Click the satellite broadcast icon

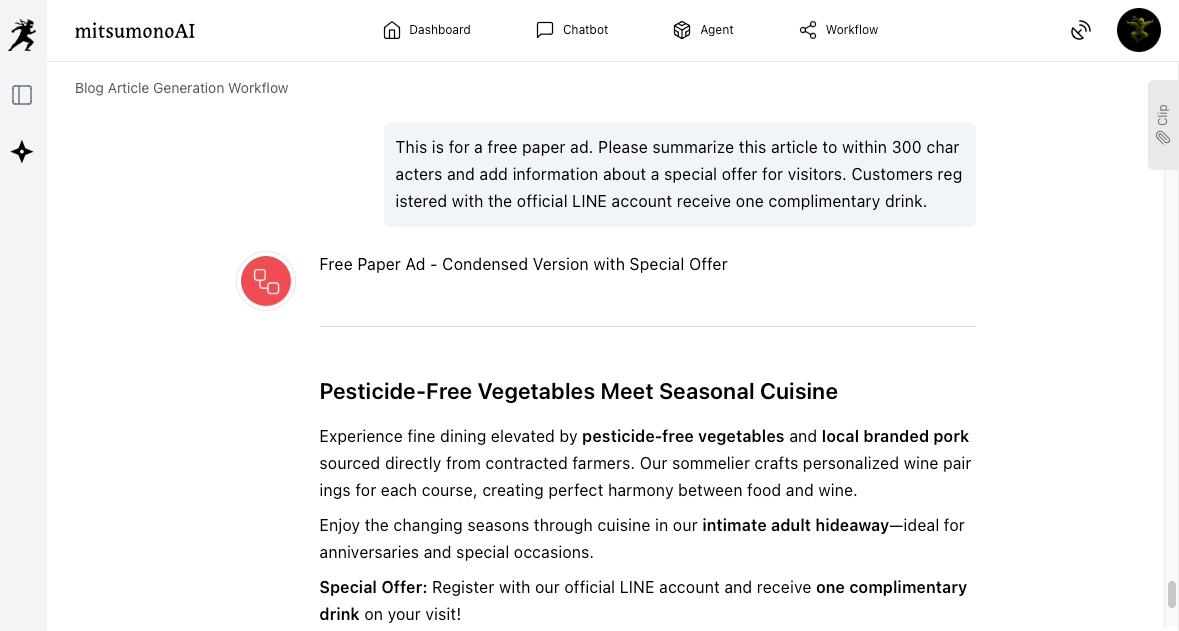pos(1080,30)
